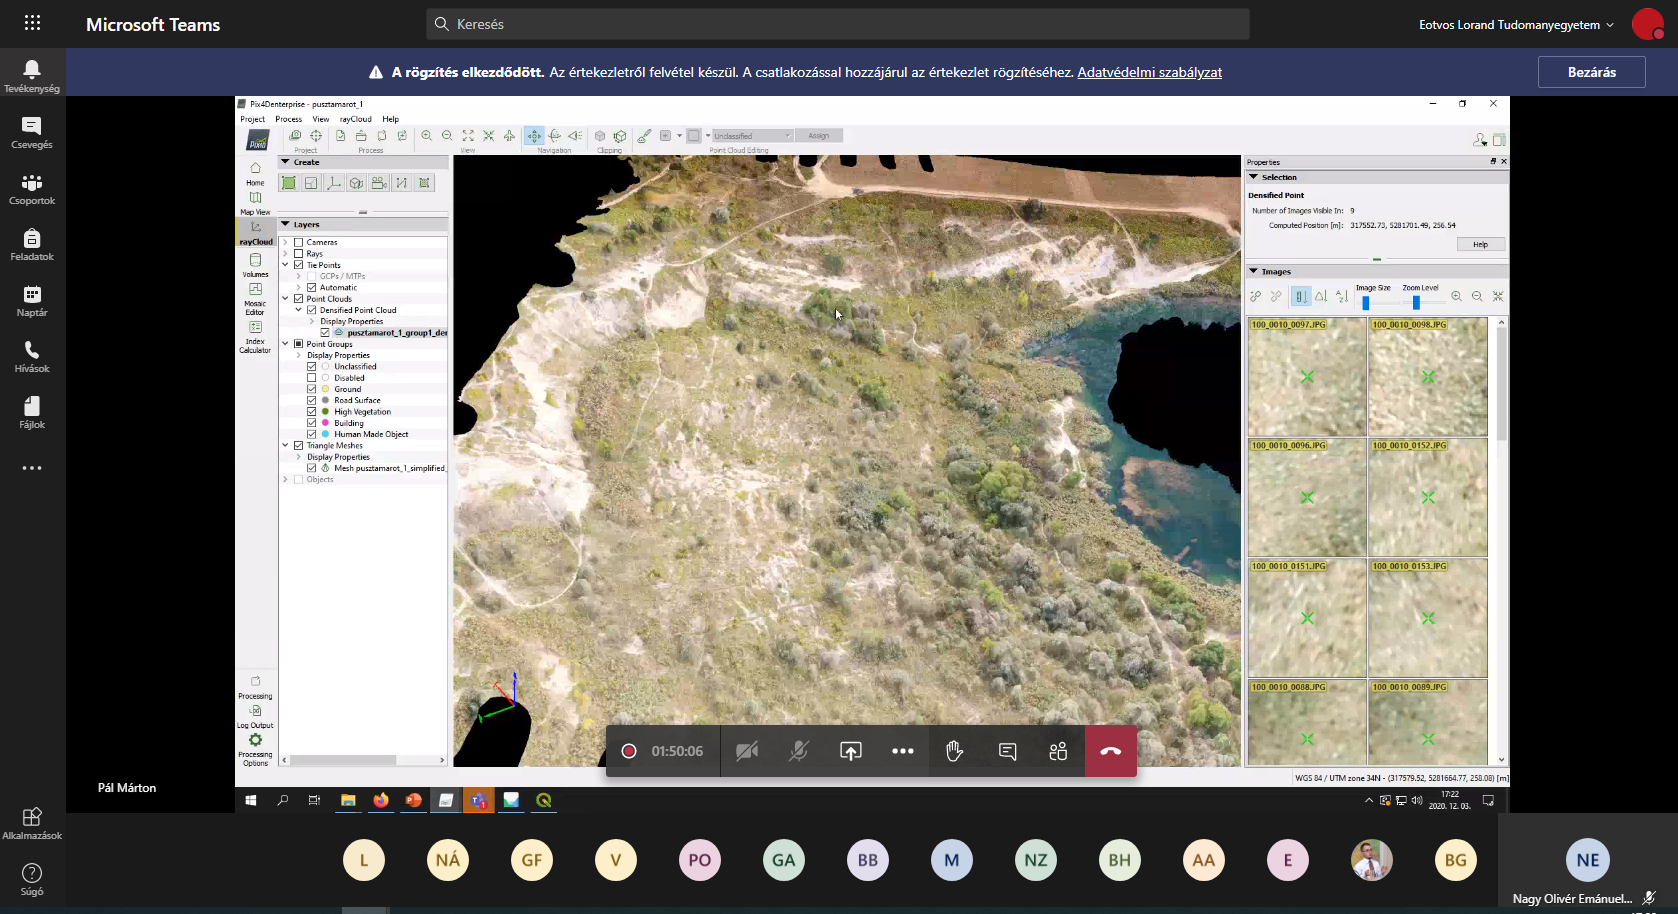Open Pix4D Project menu
1678x914 pixels.
(253, 119)
